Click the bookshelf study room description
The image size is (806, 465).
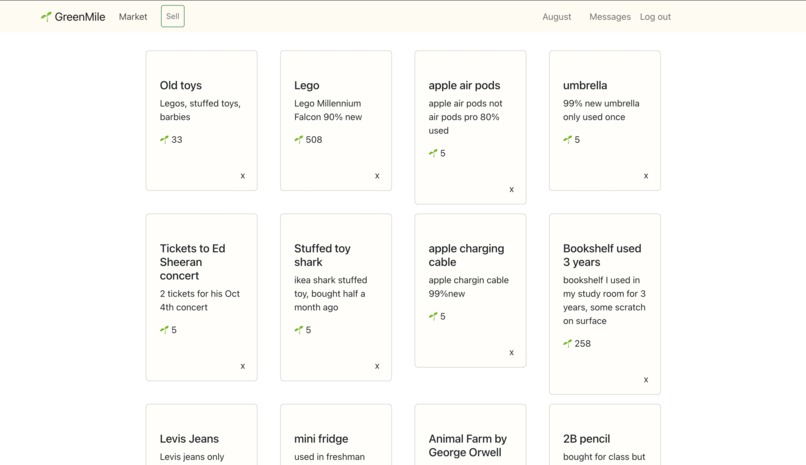(604, 301)
